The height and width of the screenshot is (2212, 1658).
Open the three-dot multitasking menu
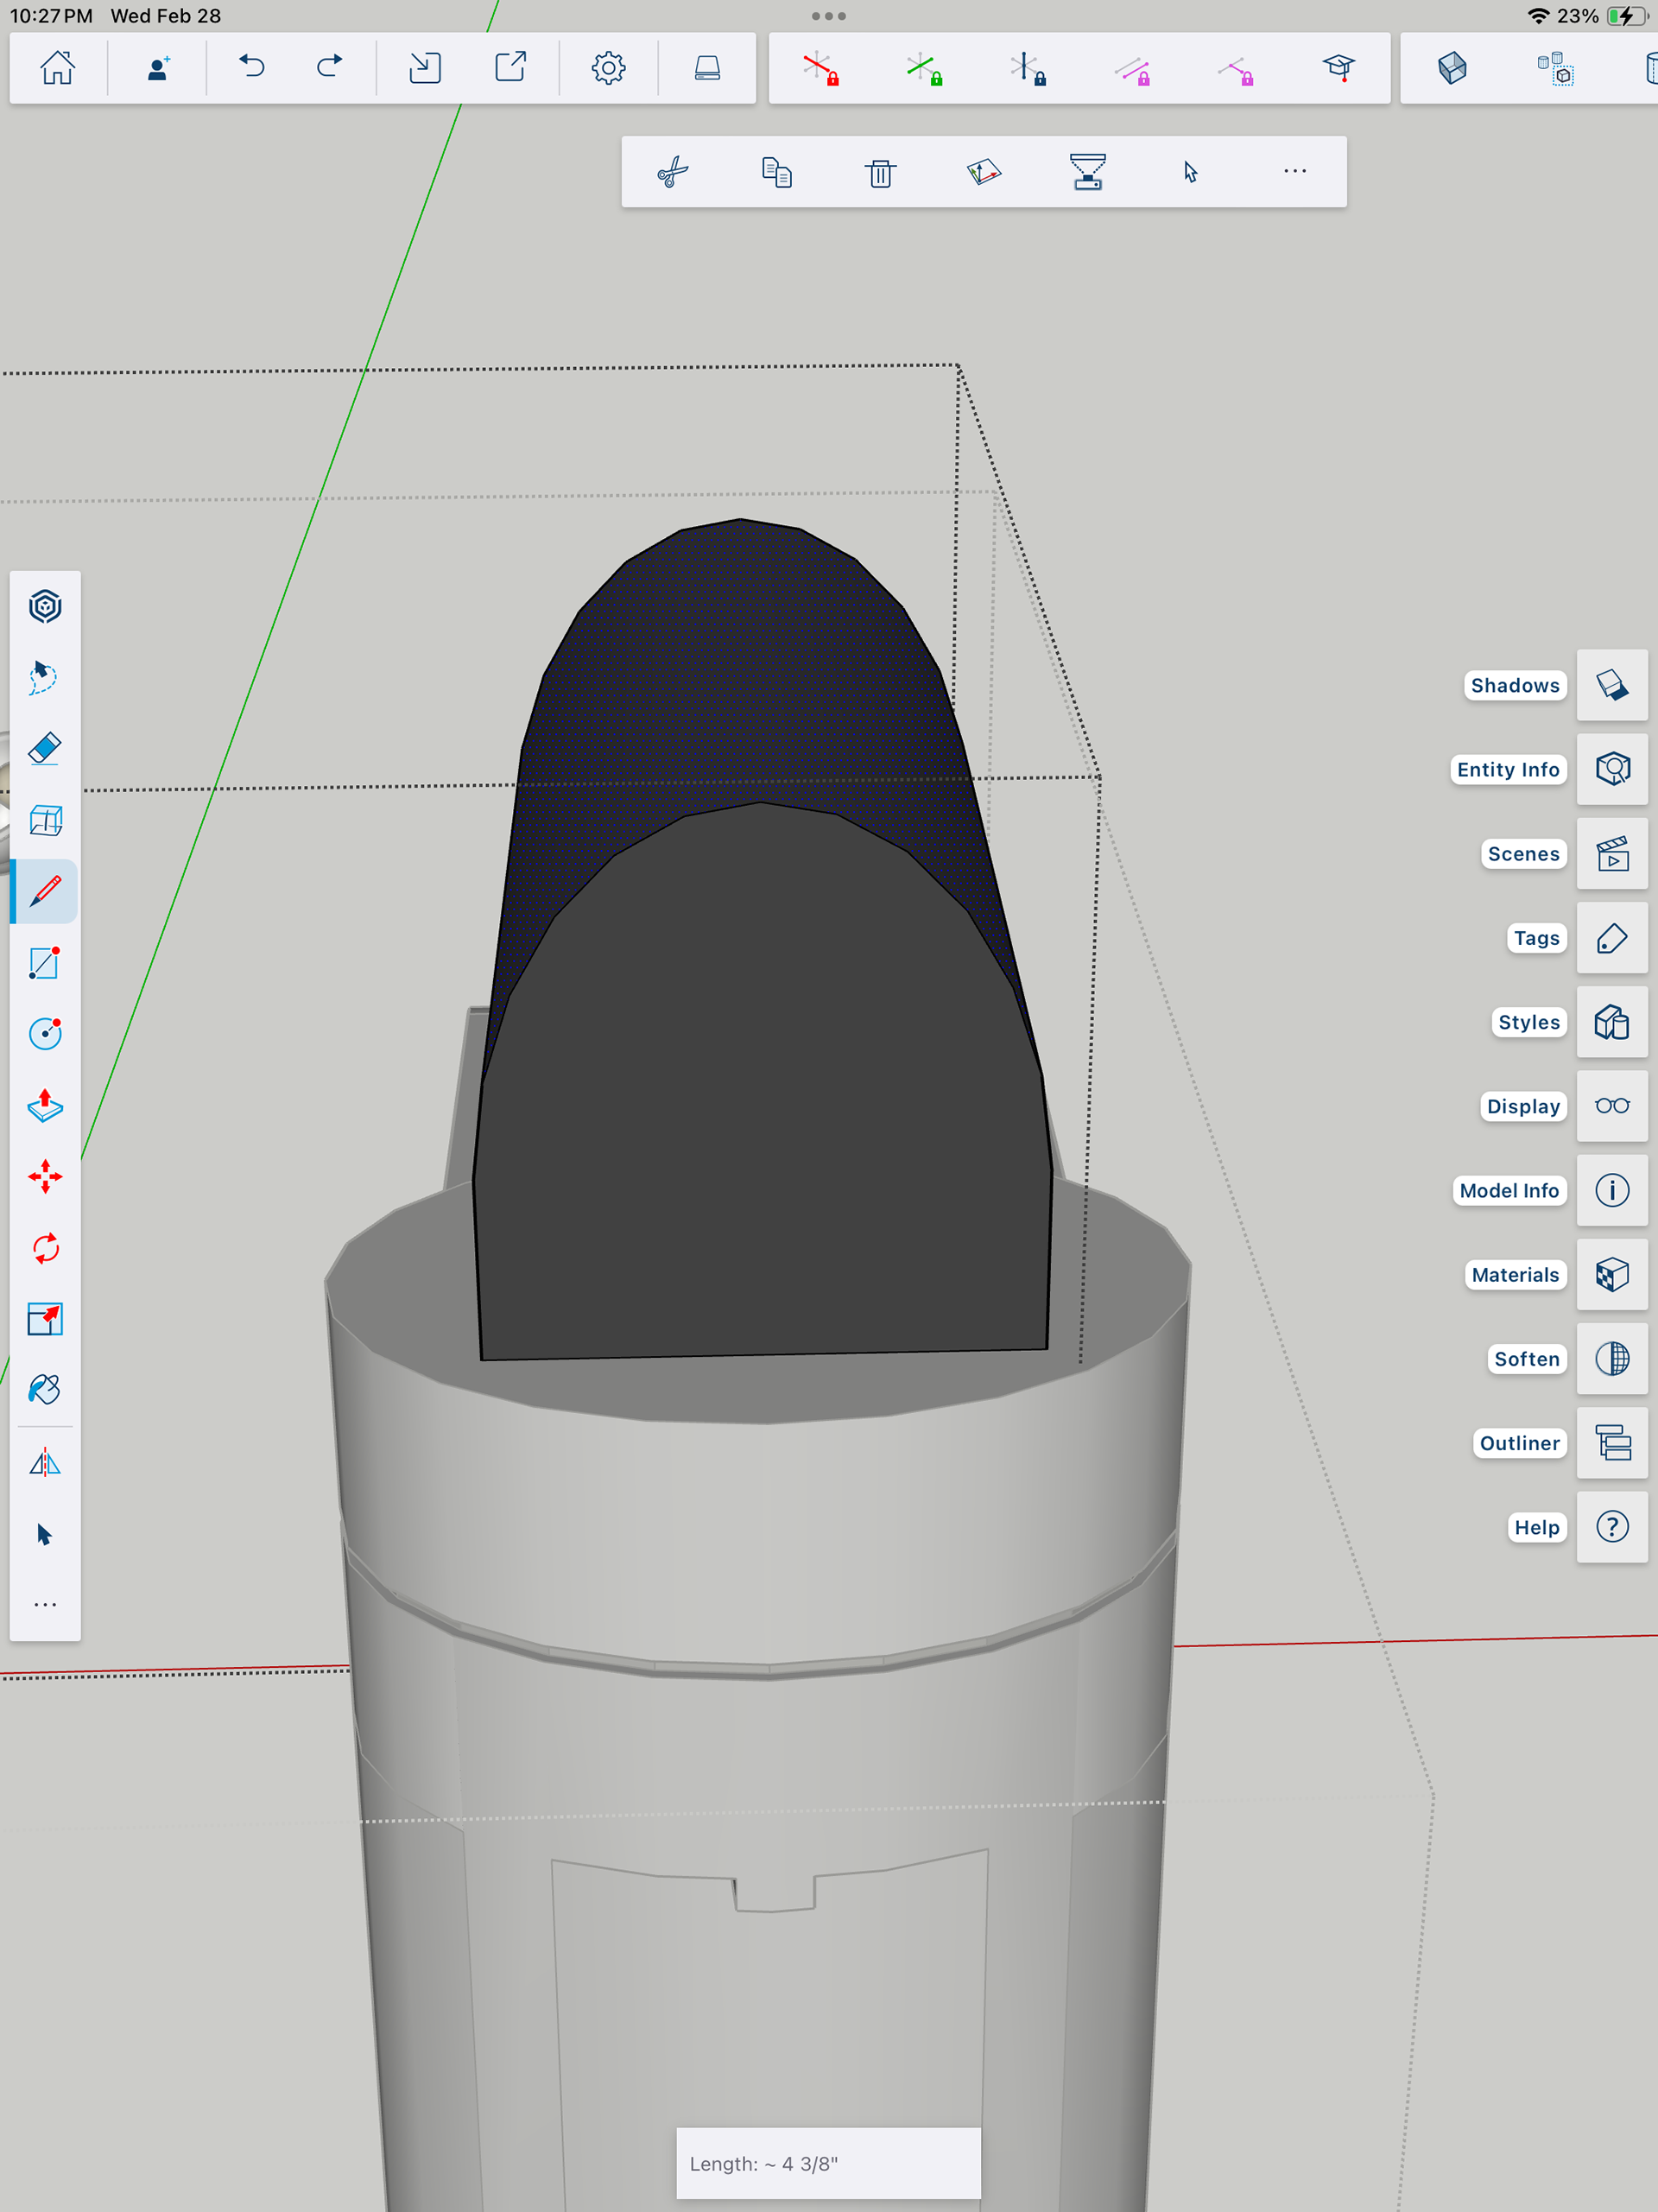[829, 16]
